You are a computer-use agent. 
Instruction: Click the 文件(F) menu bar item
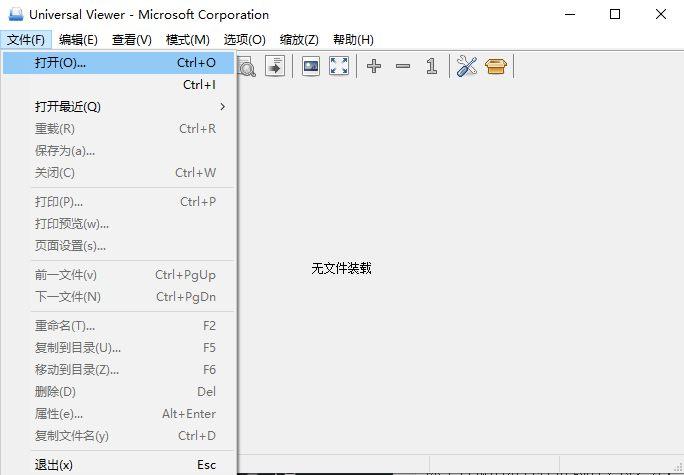point(26,40)
